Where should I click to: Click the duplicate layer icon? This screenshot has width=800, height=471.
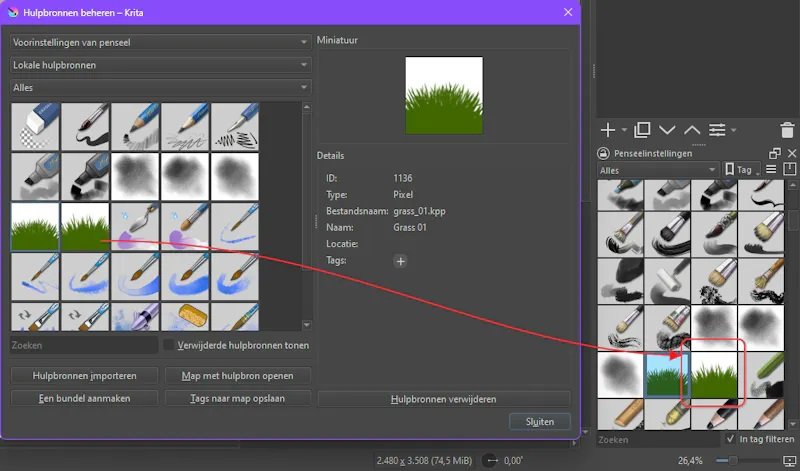(x=642, y=130)
